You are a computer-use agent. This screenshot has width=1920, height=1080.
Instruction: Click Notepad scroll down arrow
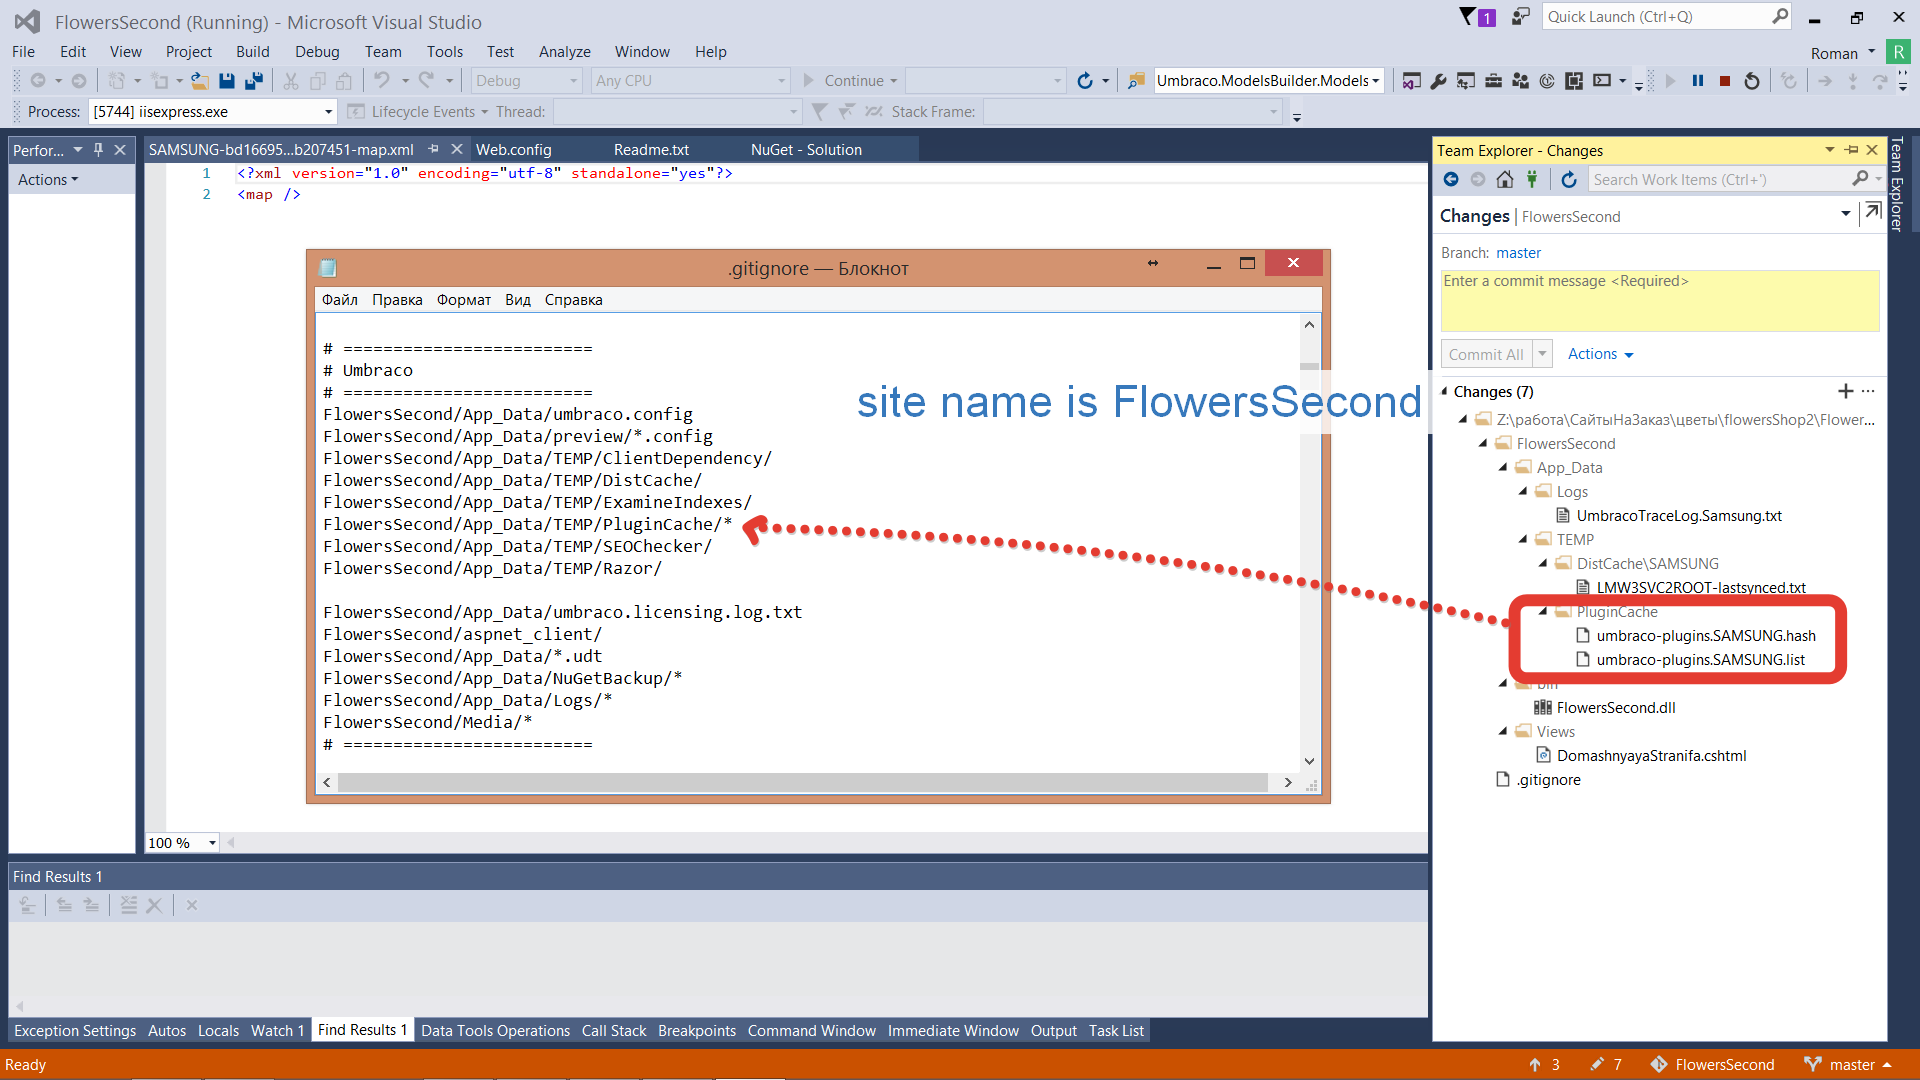tap(1309, 761)
